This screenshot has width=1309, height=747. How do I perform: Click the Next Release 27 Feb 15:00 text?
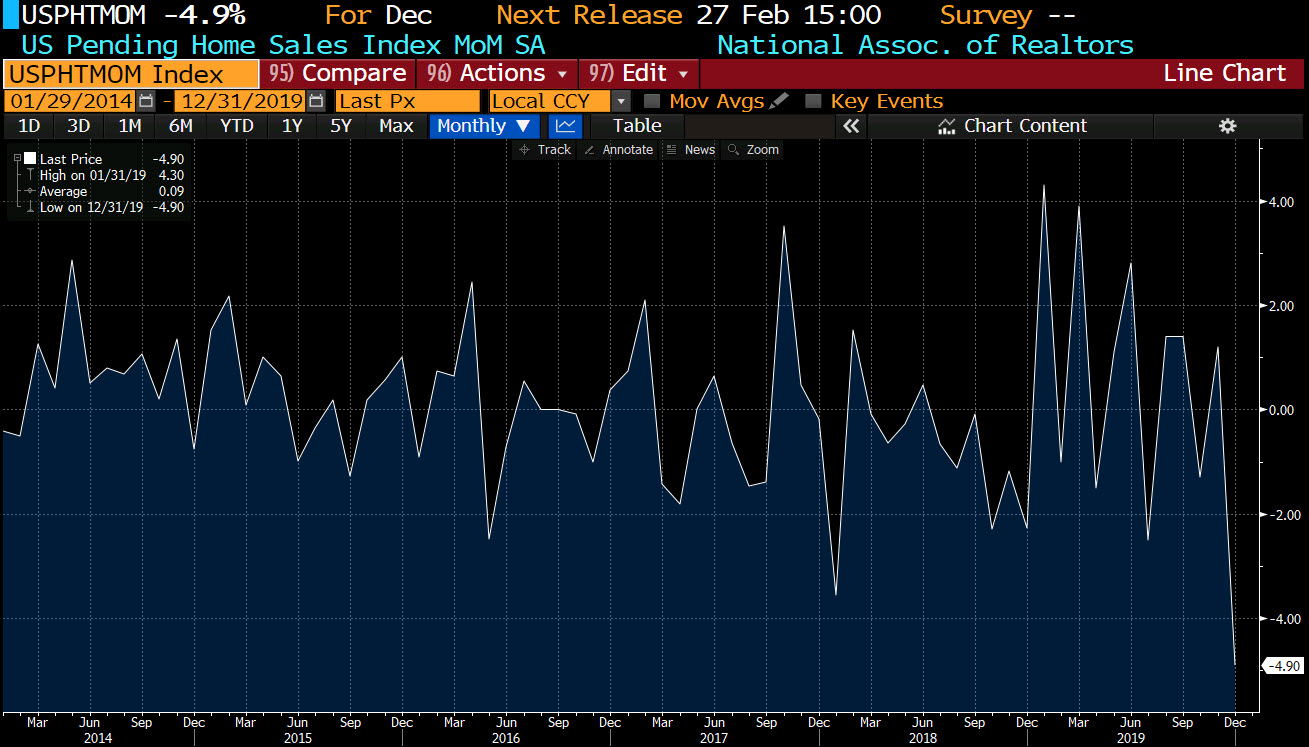click(x=690, y=15)
